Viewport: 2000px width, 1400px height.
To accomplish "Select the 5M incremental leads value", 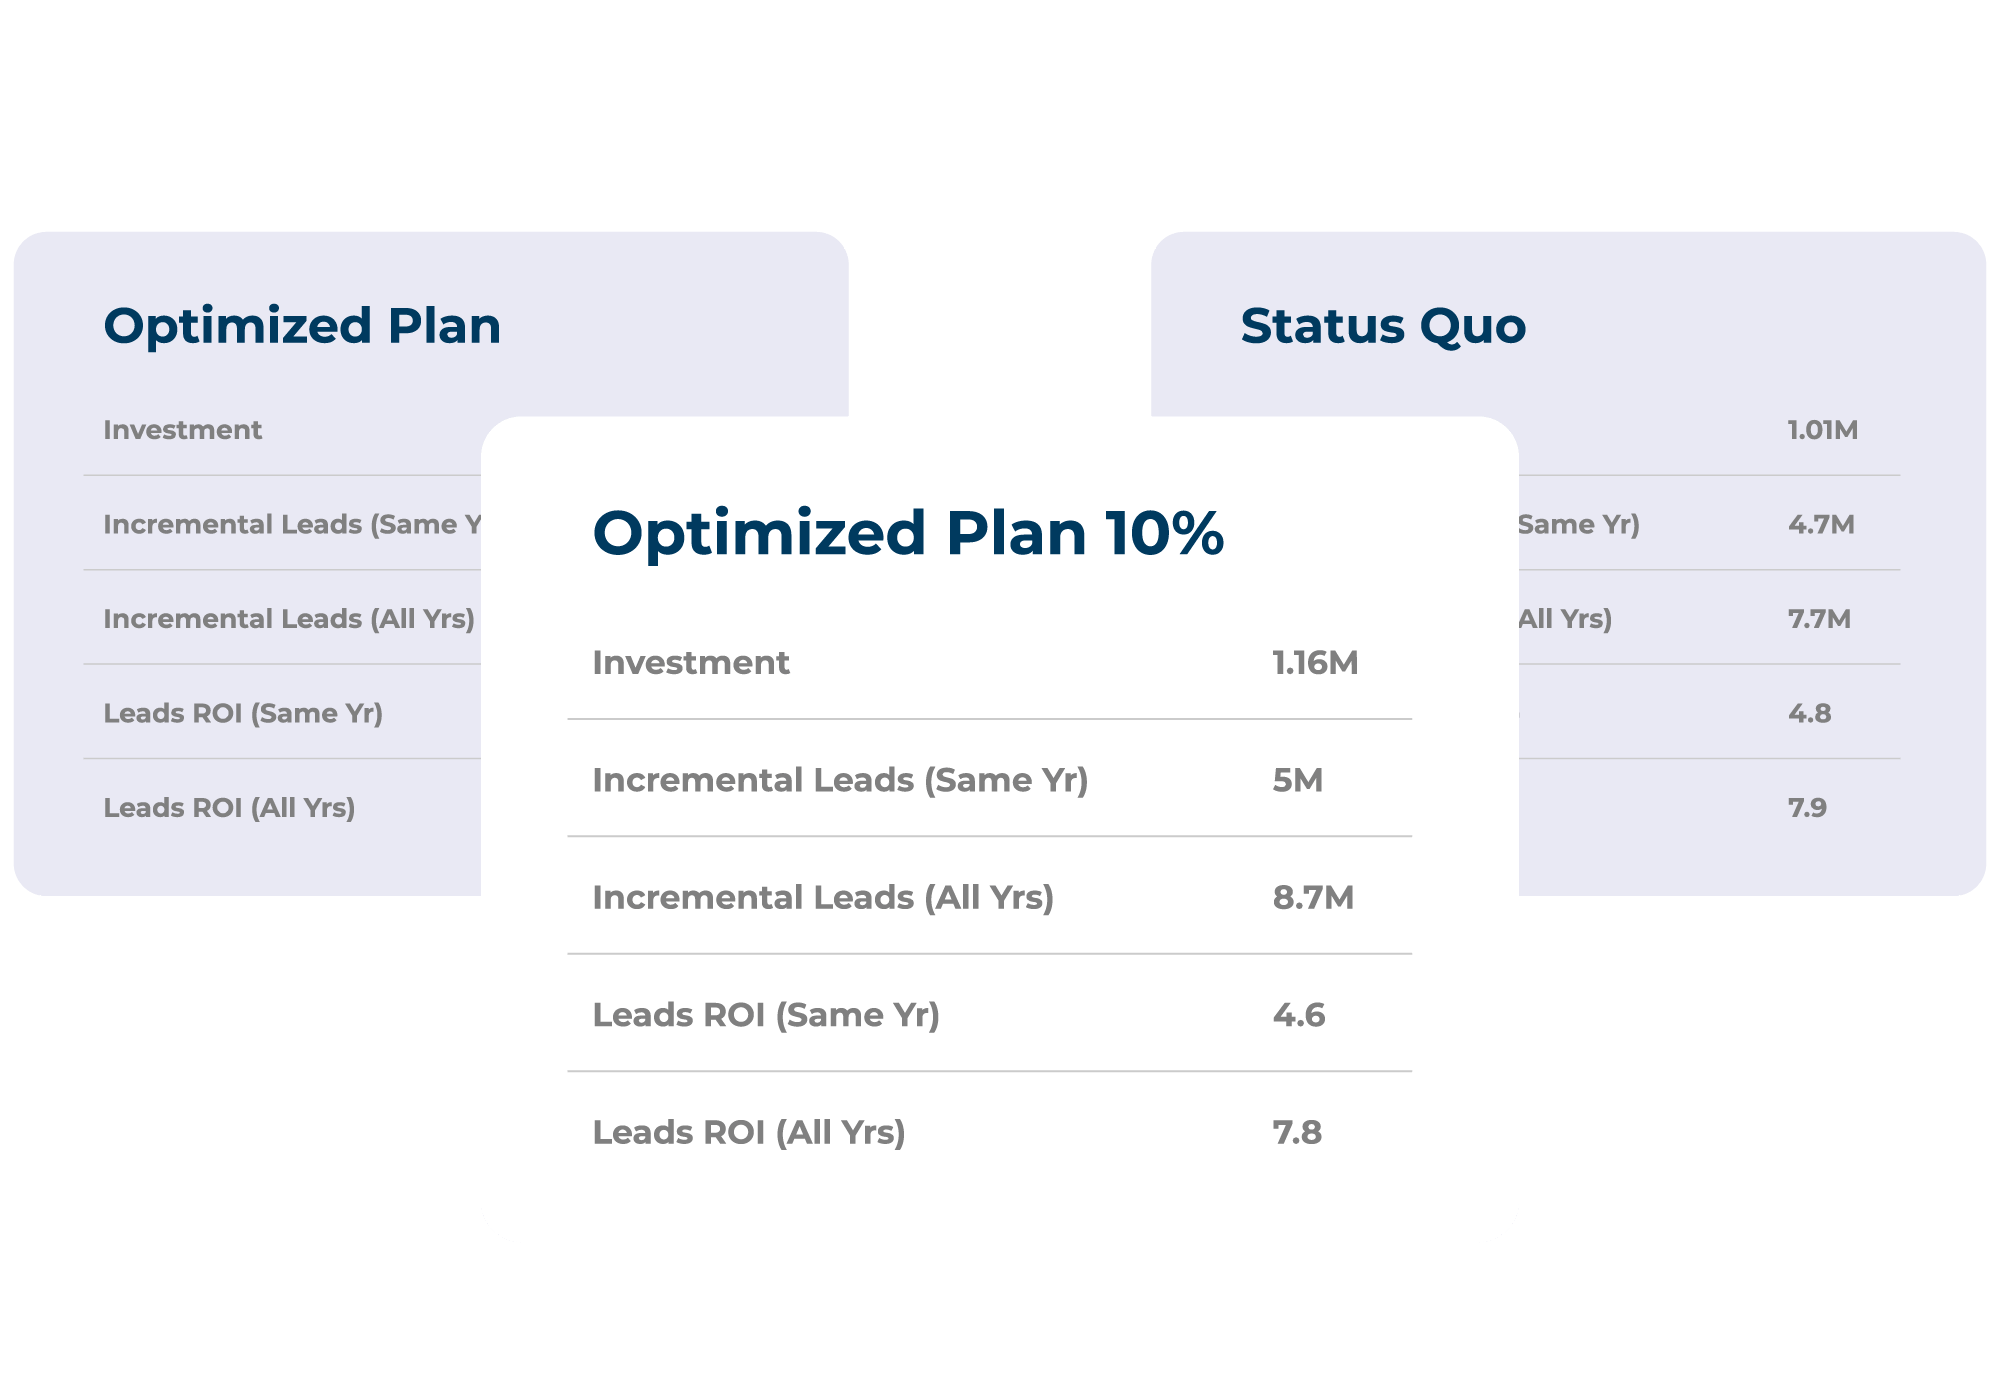I will [x=1297, y=780].
